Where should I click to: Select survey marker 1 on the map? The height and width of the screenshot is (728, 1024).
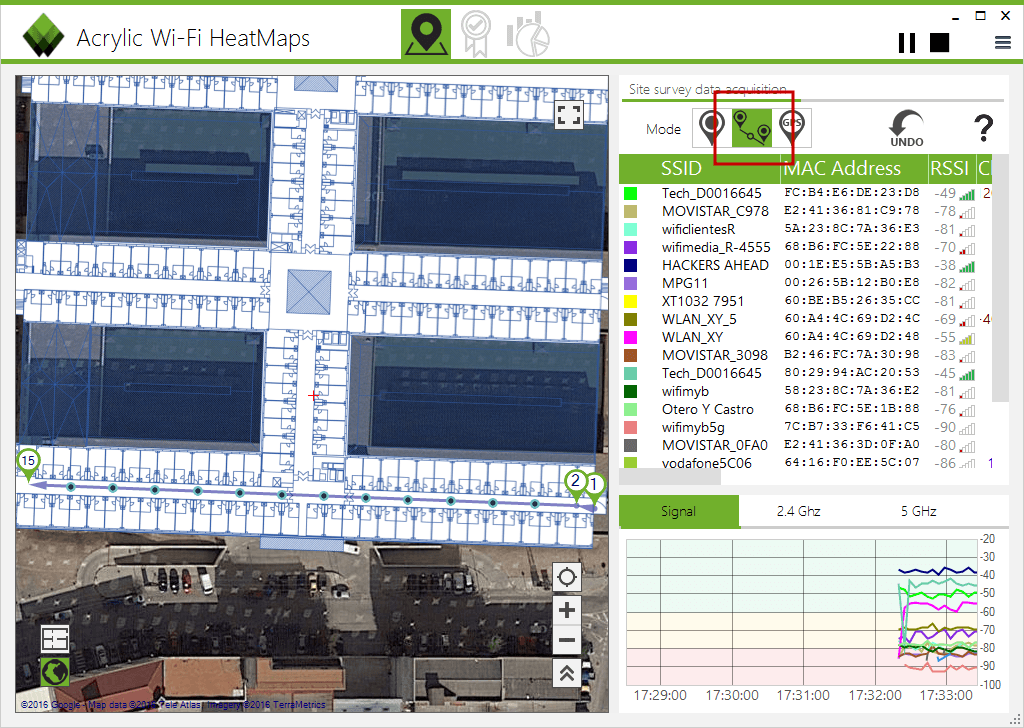click(594, 488)
